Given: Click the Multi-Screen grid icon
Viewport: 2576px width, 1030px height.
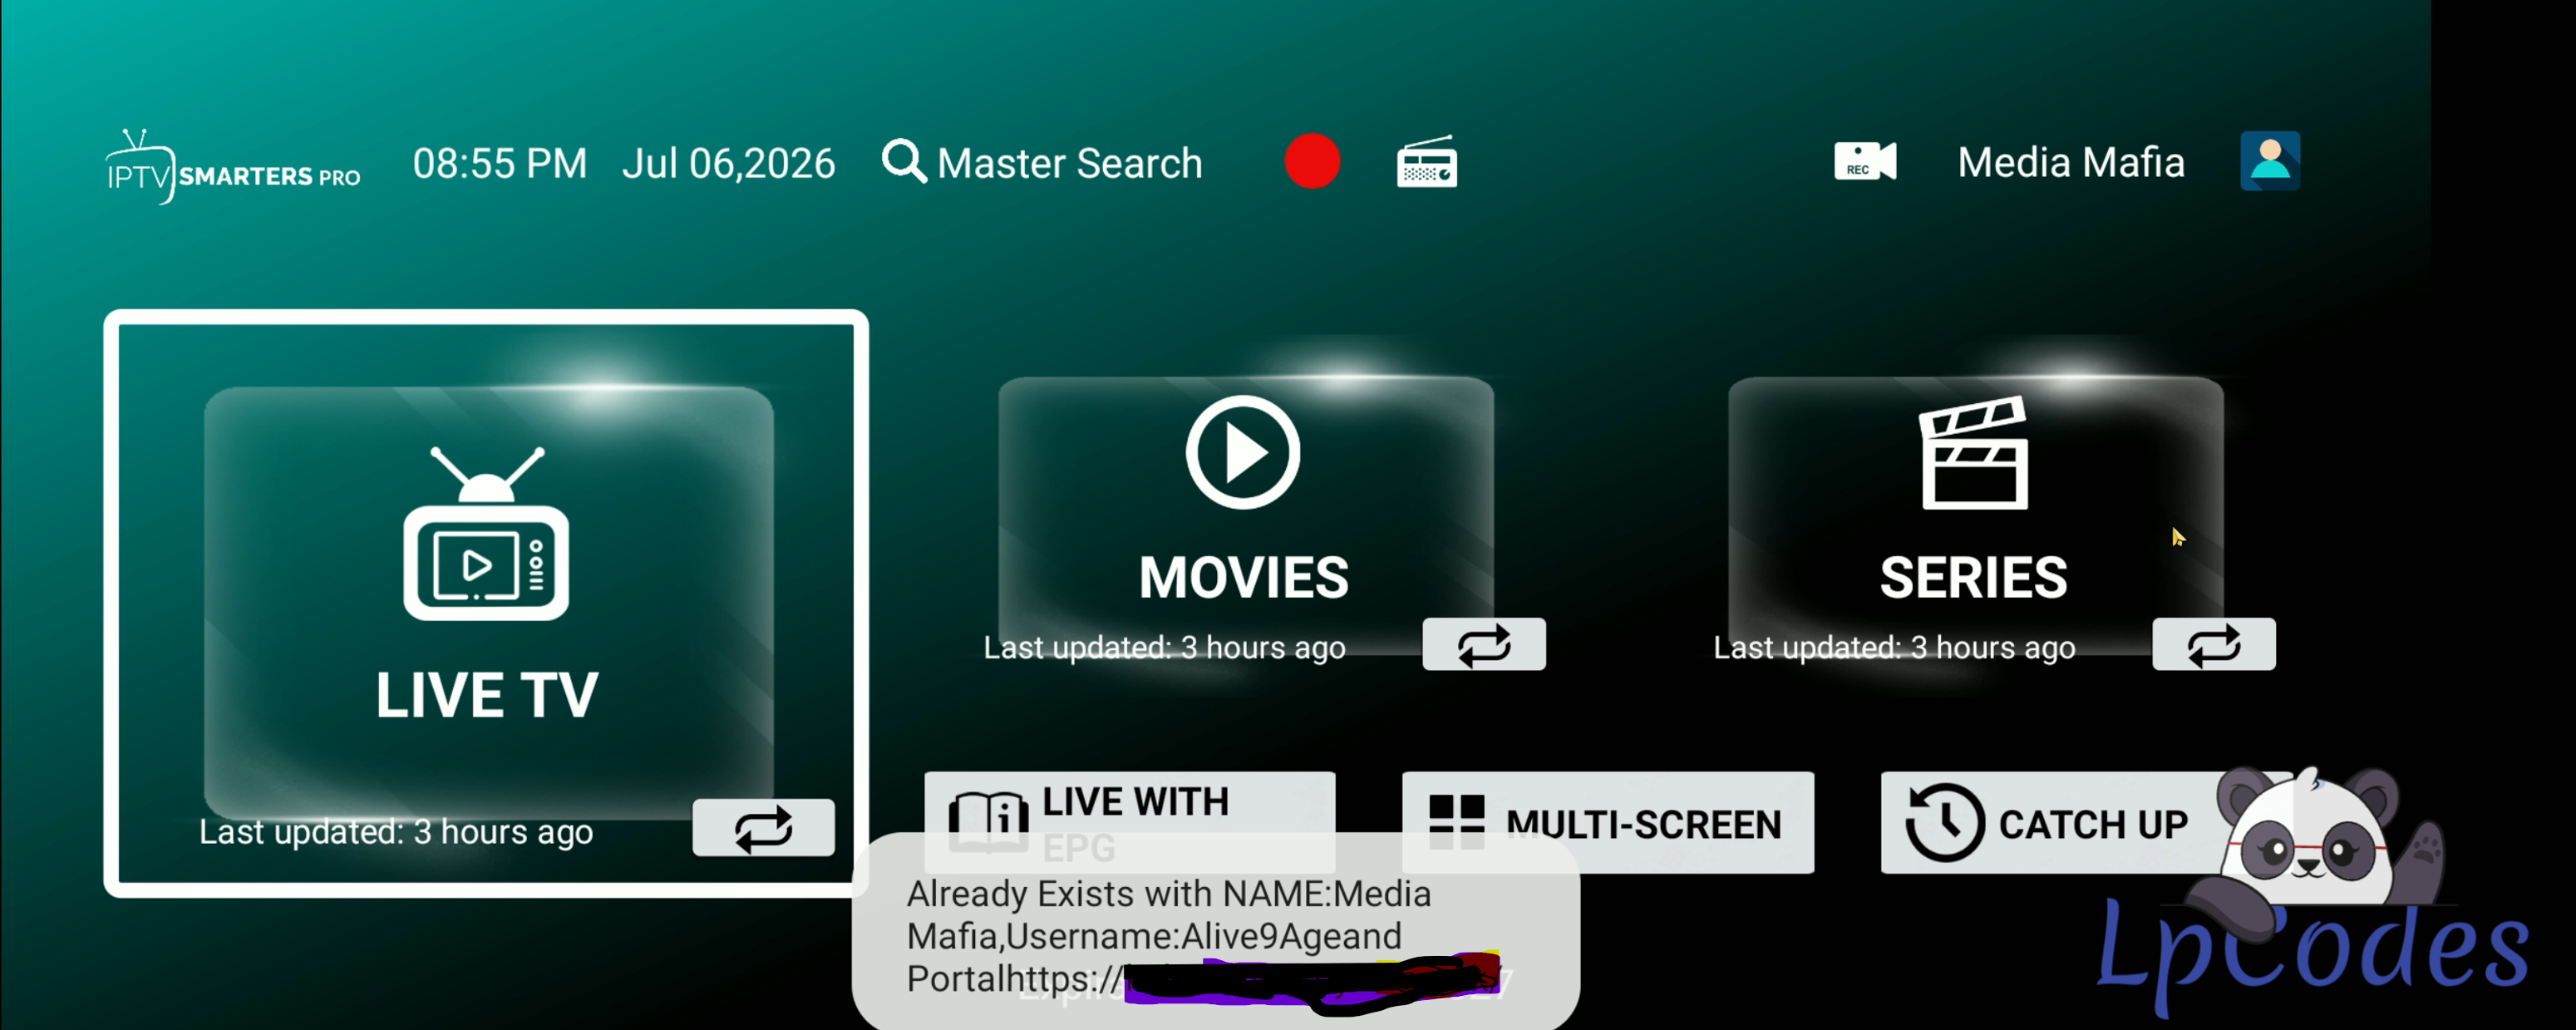Looking at the screenshot, I should pyautogui.click(x=1456, y=822).
